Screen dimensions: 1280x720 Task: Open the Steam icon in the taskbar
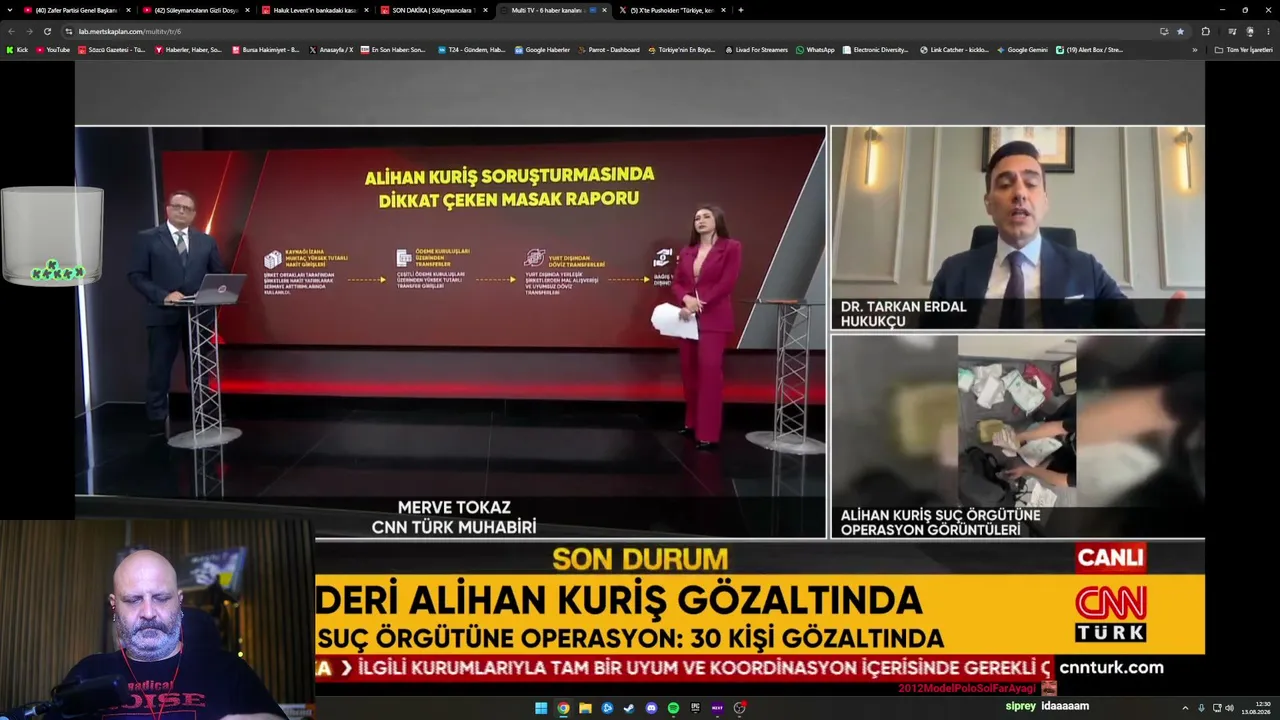pyautogui.click(x=629, y=708)
